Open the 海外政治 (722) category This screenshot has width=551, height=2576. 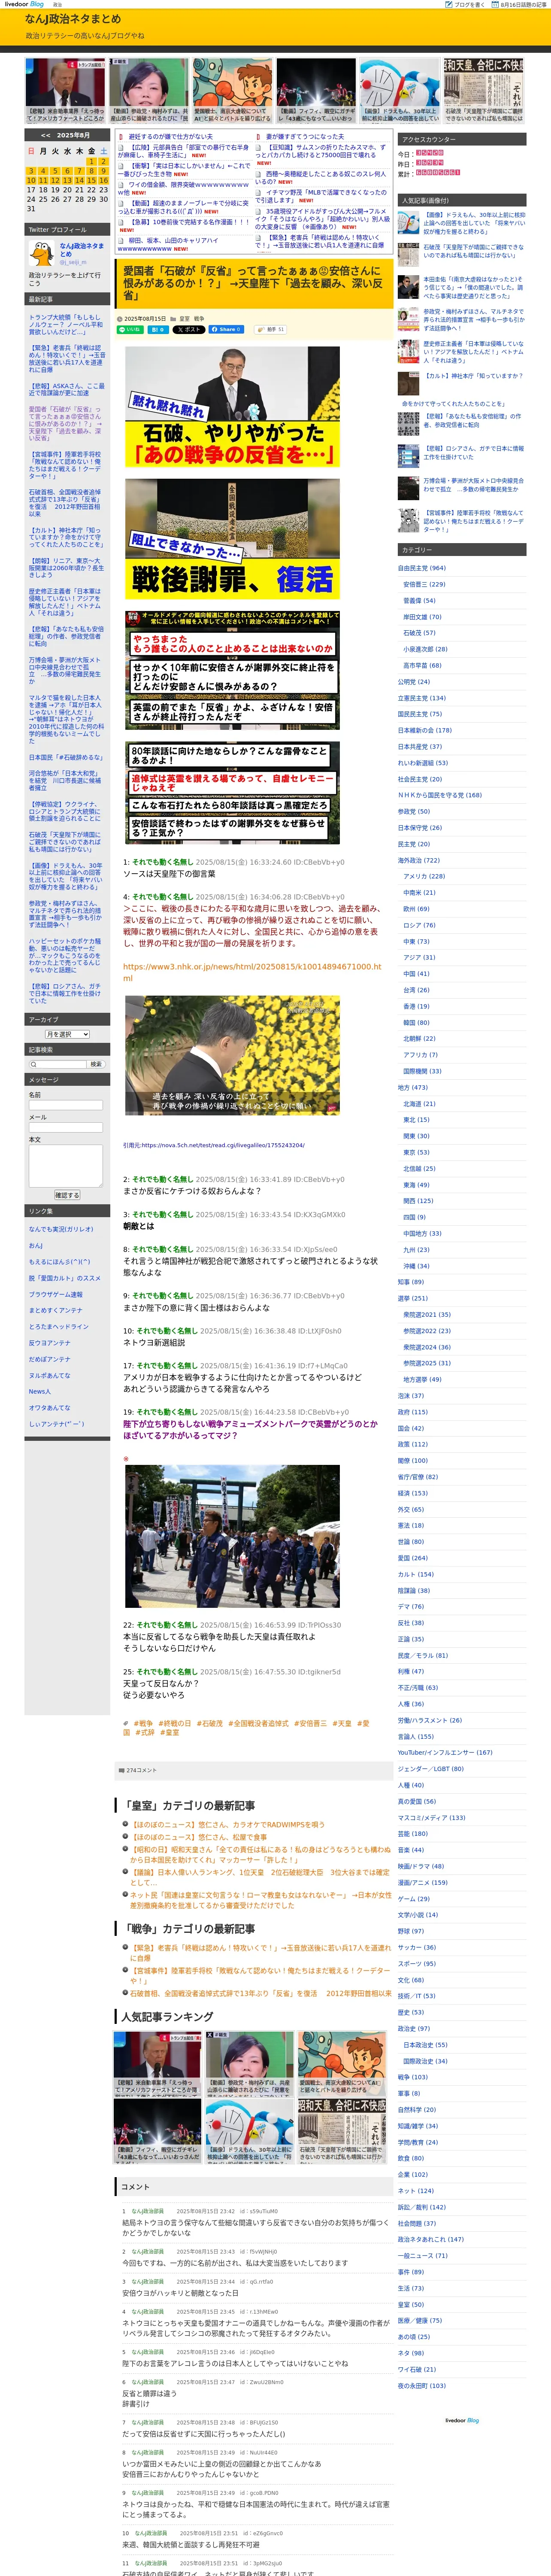click(418, 860)
